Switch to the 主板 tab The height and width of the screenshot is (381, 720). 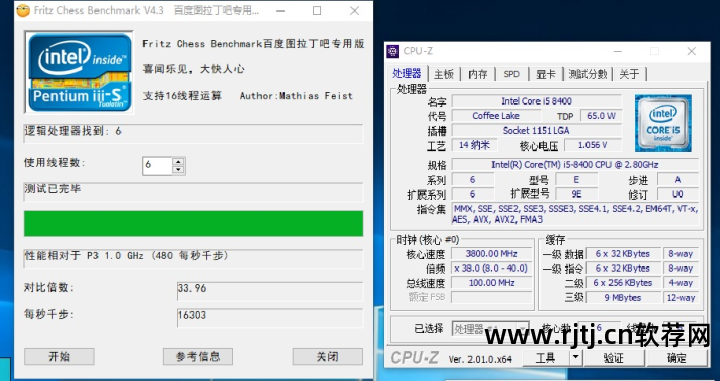444,74
